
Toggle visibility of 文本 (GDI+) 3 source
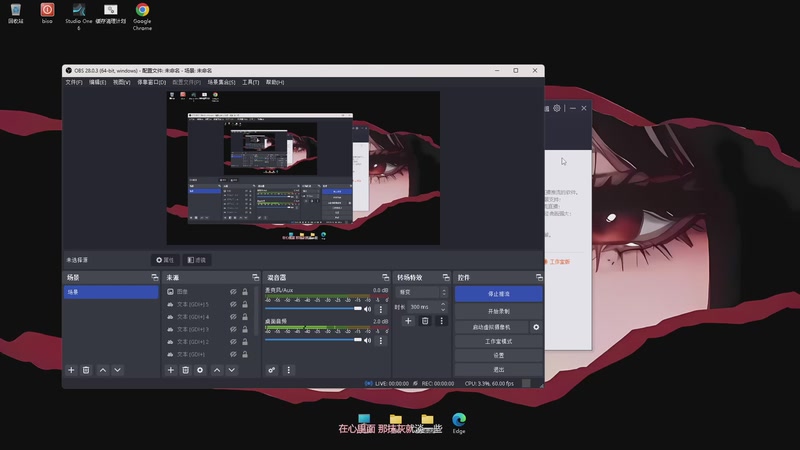tap(233, 329)
